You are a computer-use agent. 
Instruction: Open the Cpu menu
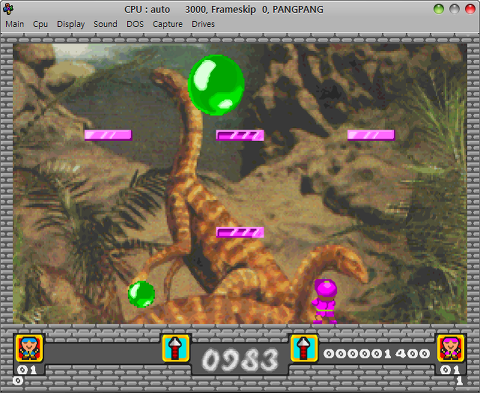(40, 24)
